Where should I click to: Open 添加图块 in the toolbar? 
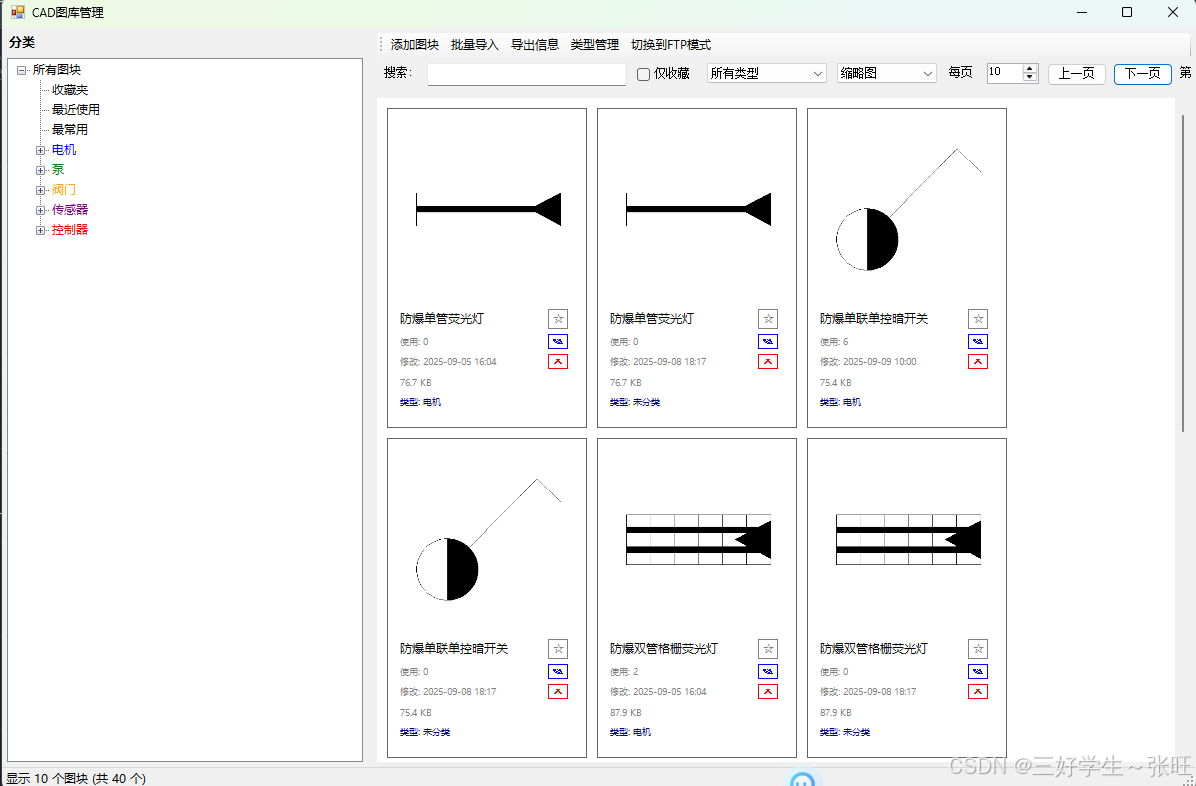415,45
